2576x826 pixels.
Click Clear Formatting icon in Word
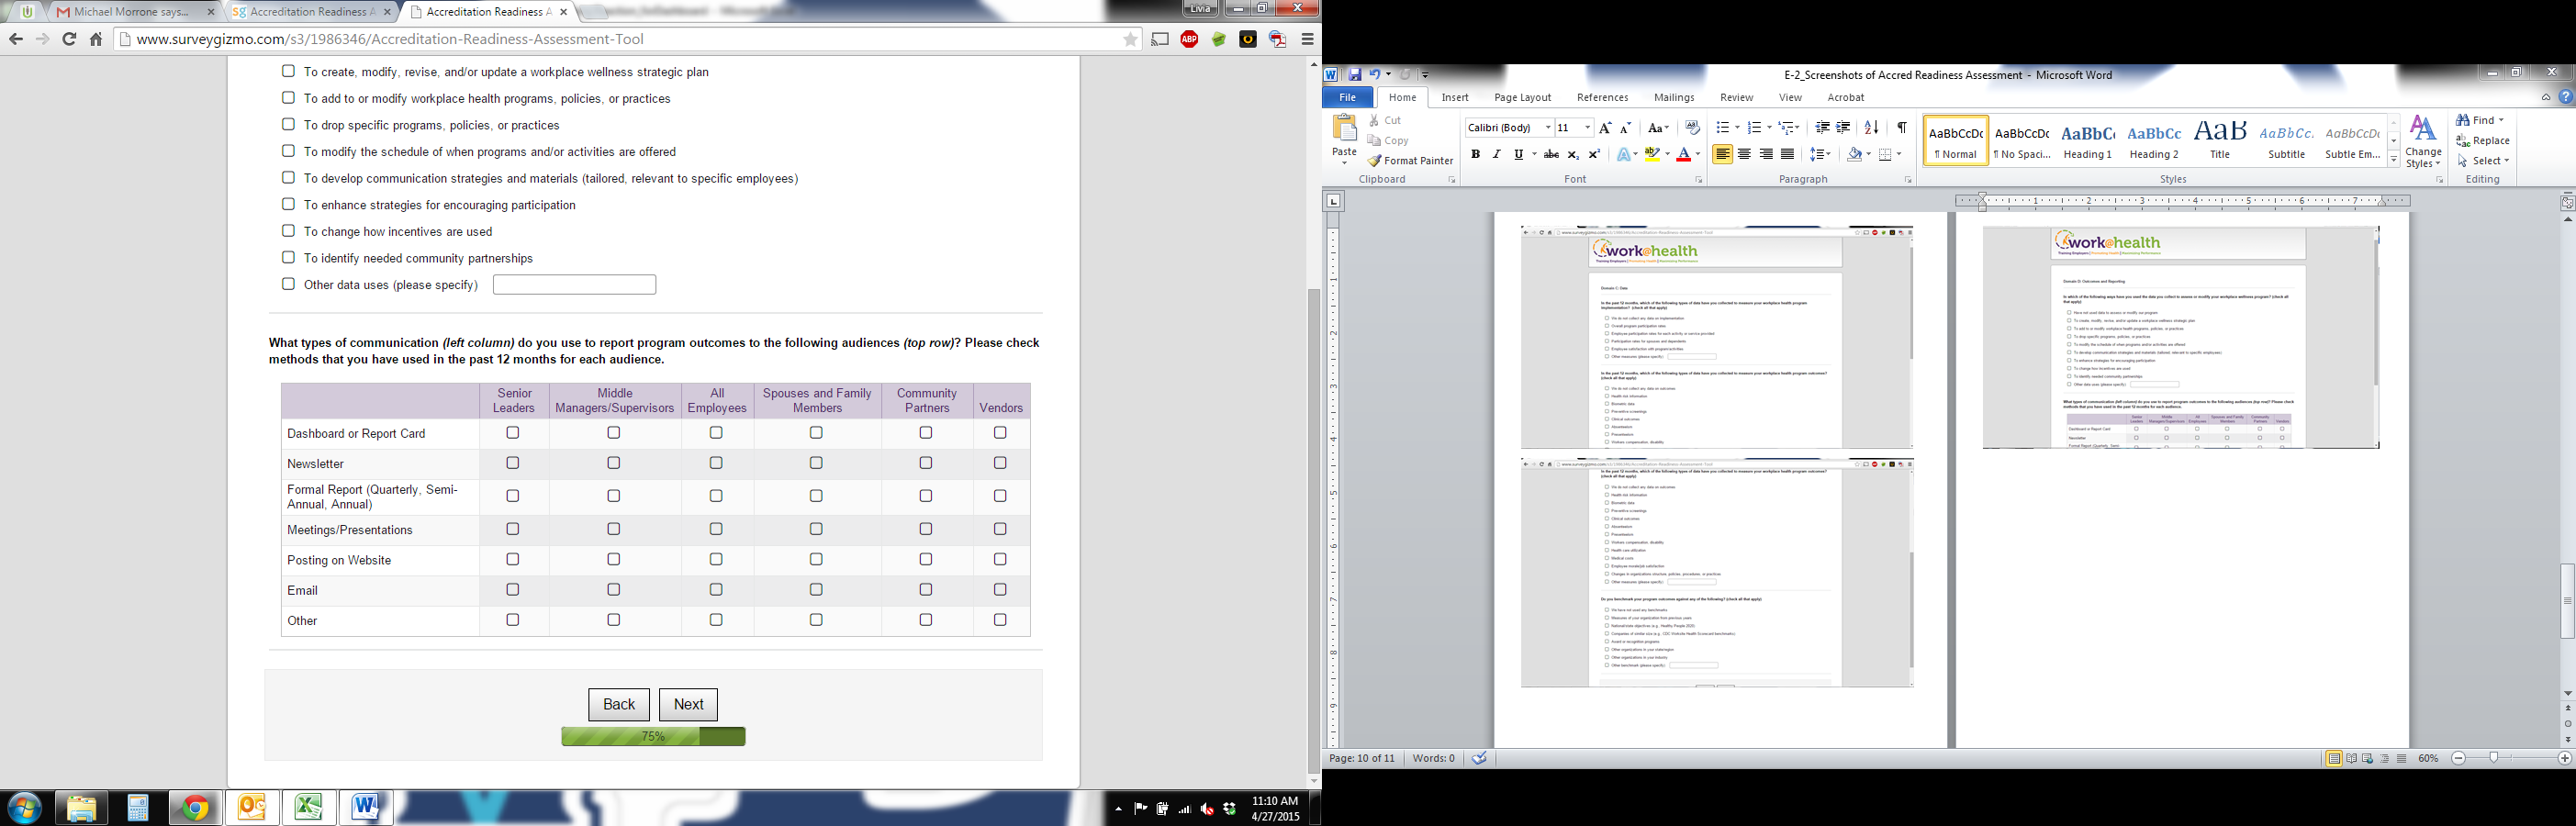tap(1692, 128)
